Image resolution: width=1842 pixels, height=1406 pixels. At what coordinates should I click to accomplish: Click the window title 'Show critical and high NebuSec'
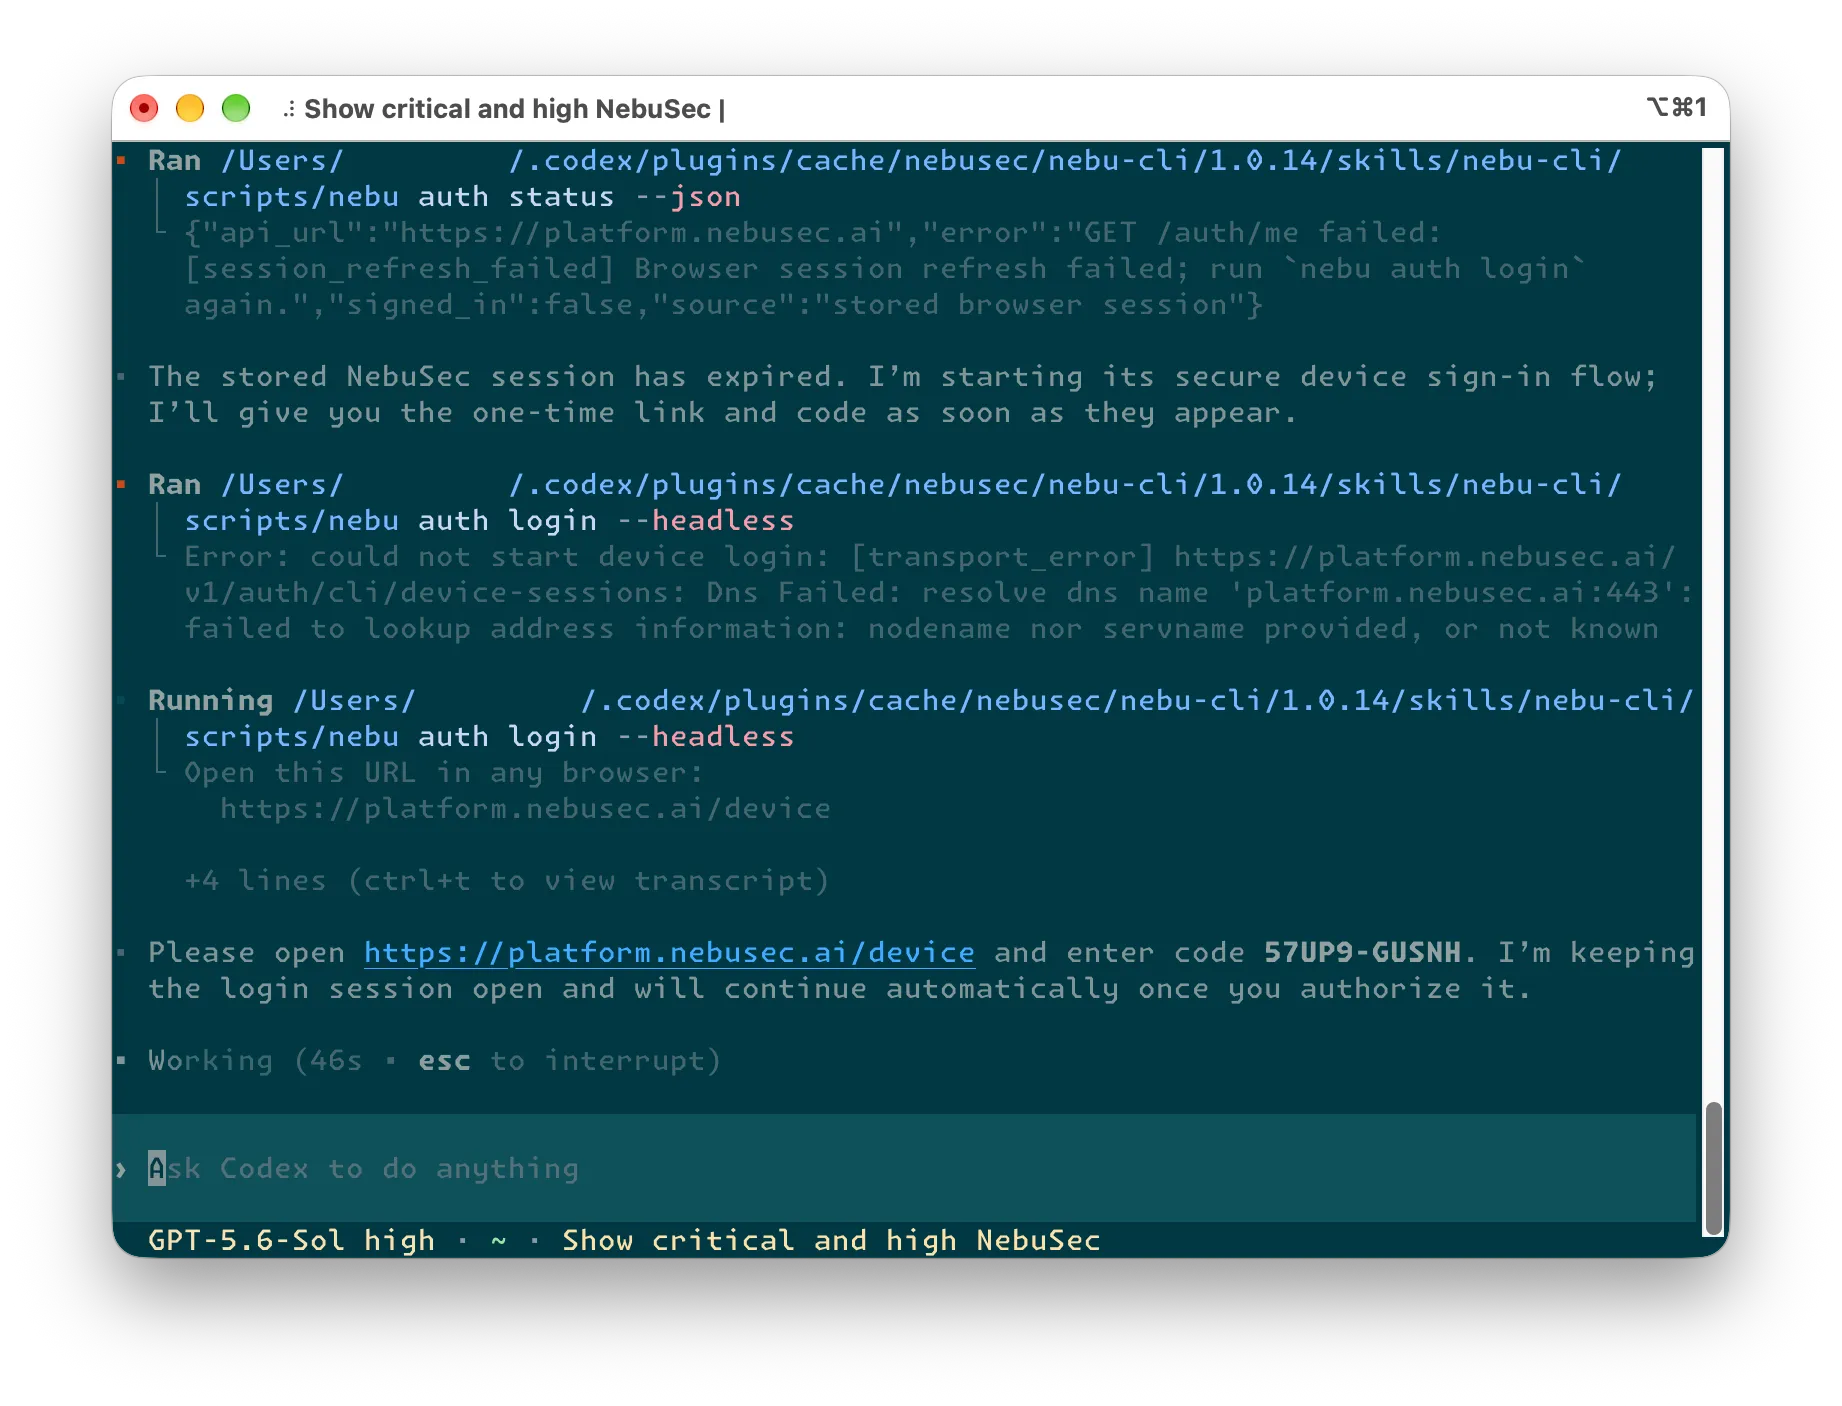(x=507, y=109)
